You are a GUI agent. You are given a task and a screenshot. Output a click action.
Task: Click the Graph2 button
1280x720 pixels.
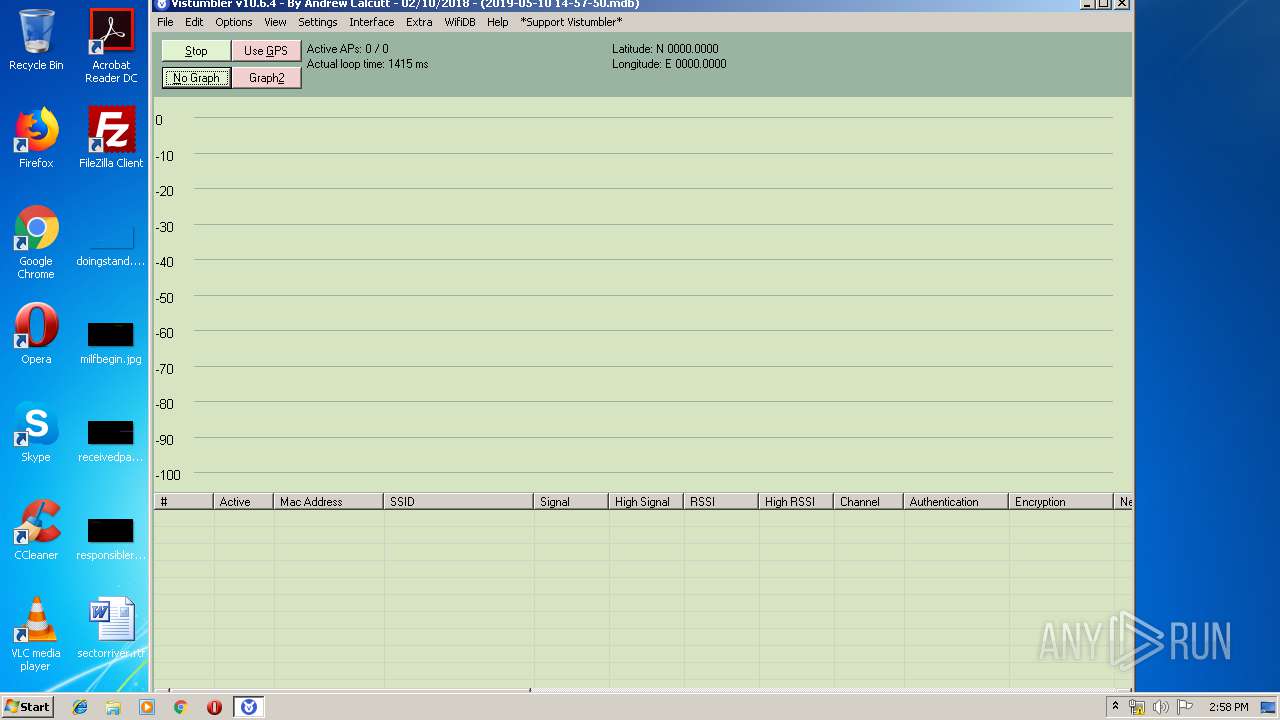pyautogui.click(x=266, y=78)
